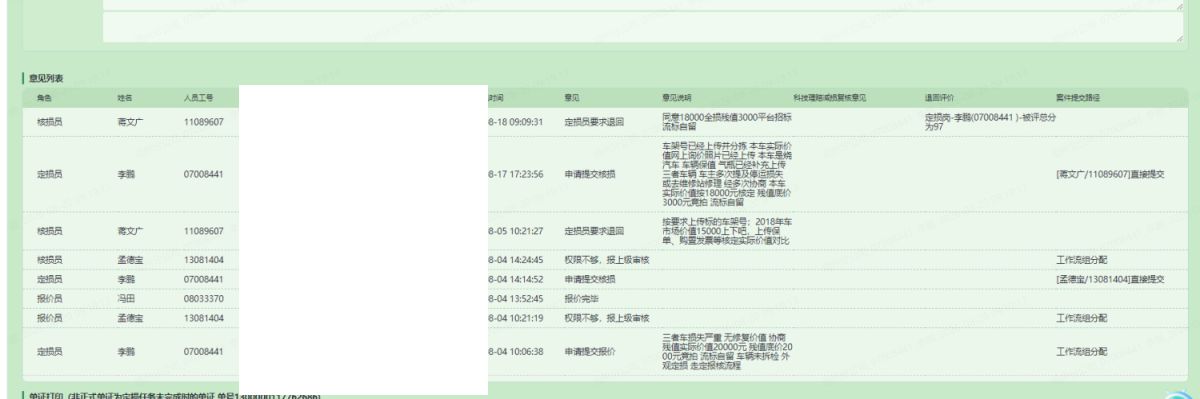Click employee number 08033370
This screenshot has height=399, width=1200.
pyautogui.click(x=203, y=298)
